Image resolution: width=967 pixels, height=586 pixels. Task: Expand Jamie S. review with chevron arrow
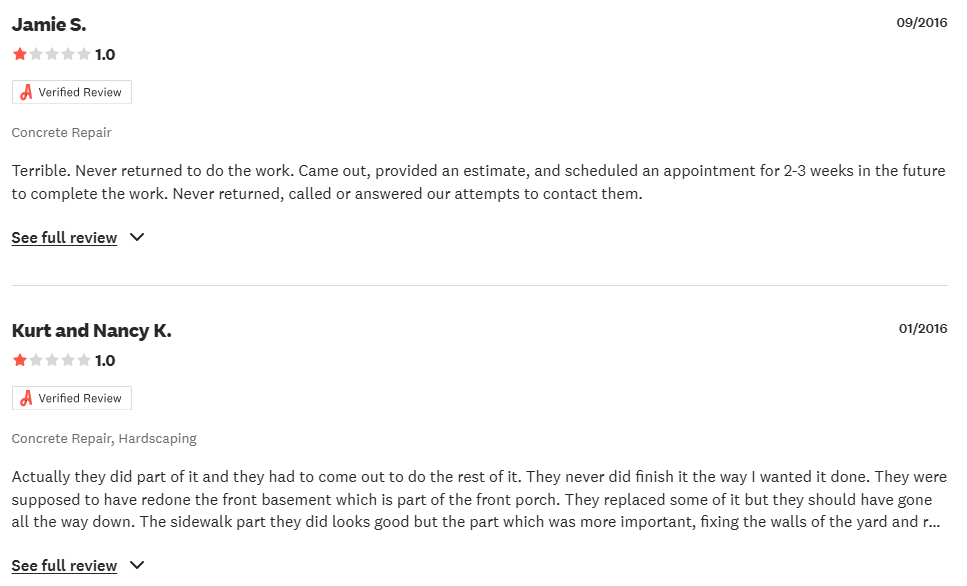coord(137,238)
